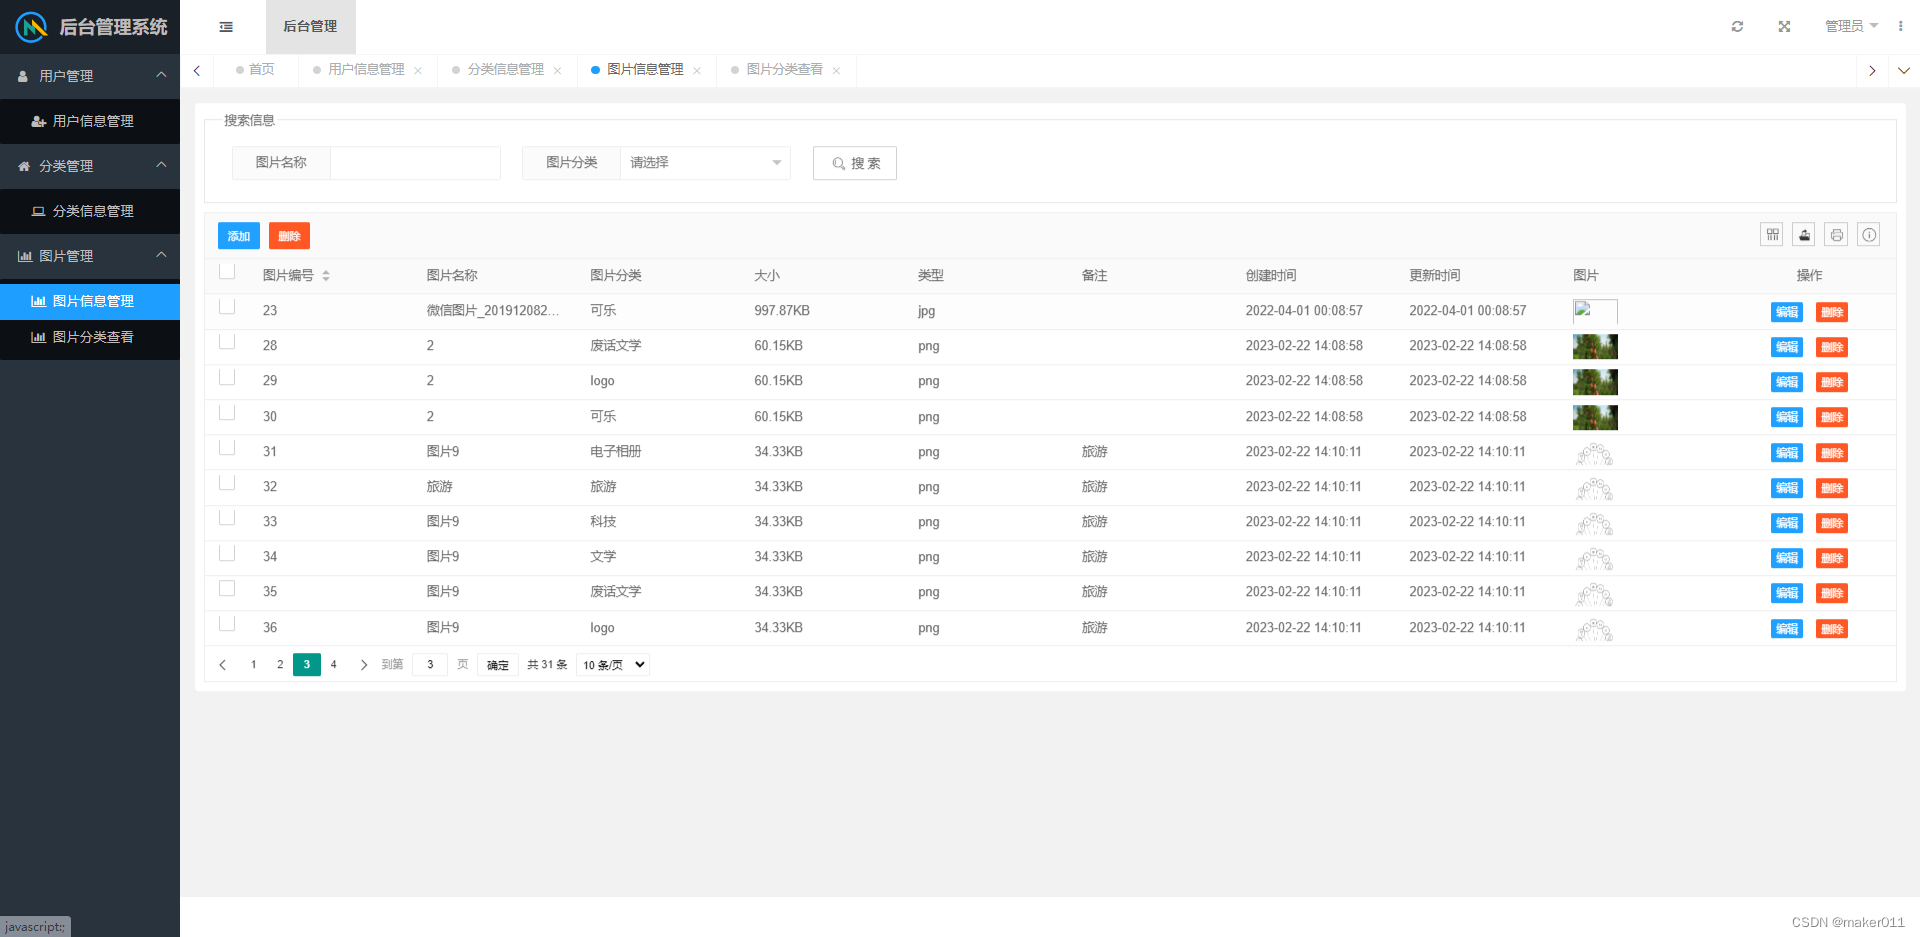1920x937 pixels.
Task: Open the 10 条/页 page size dropdown
Action: pos(613,665)
